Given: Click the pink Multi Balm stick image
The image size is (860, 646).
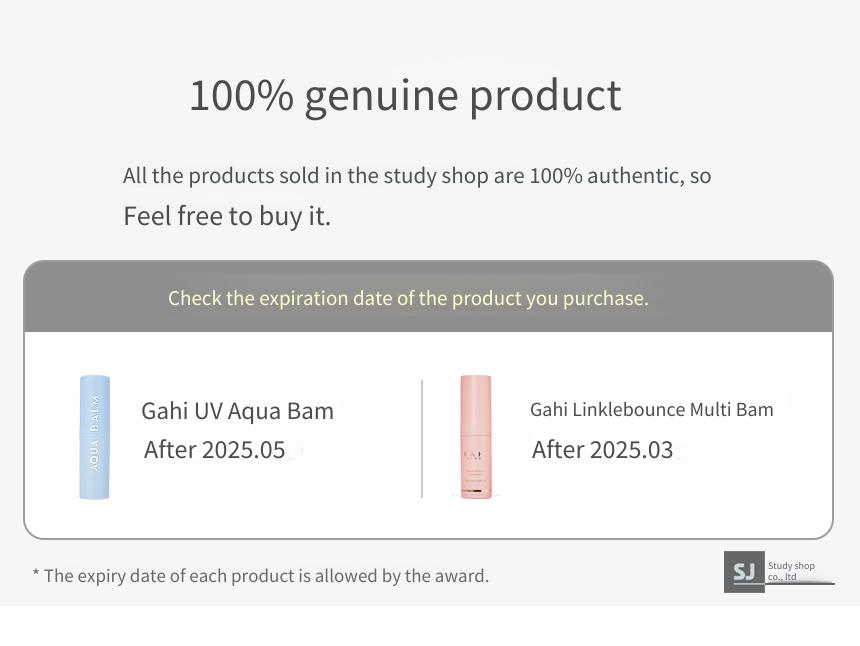Looking at the screenshot, I should click(x=476, y=437).
